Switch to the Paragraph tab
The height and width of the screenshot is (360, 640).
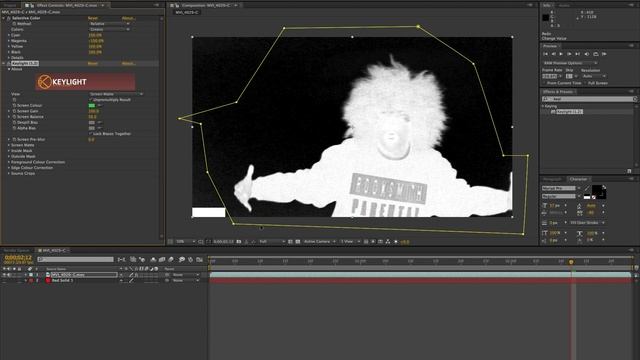[x=552, y=179]
